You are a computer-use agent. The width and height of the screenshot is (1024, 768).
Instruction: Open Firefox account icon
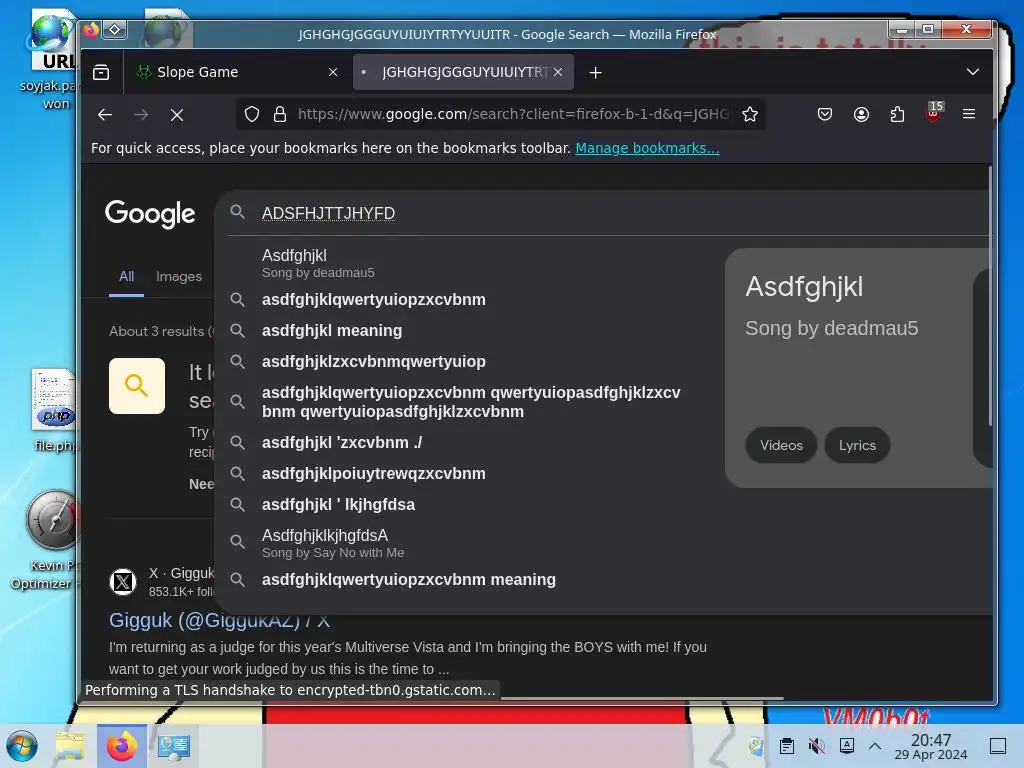[861, 114]
